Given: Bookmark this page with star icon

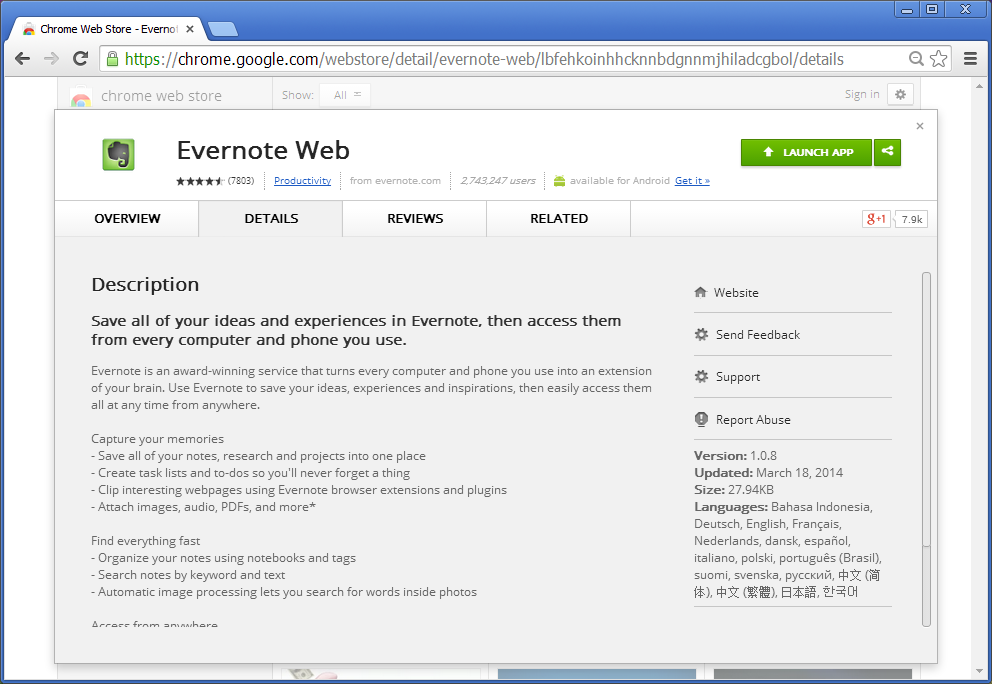Looking at the screenshot, I should point(938,59).
